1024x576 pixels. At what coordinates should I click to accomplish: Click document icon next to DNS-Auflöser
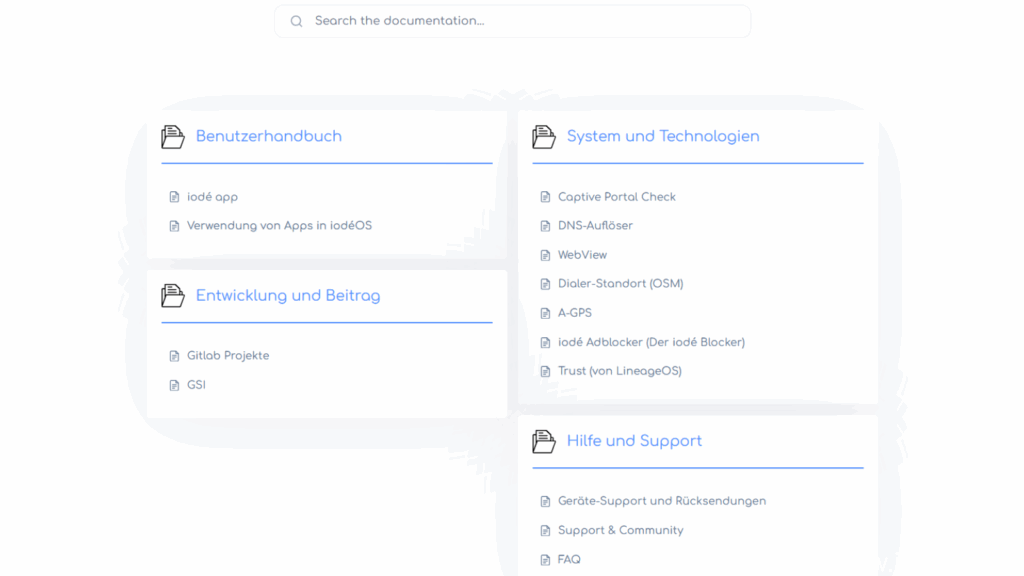pos(545,226)
